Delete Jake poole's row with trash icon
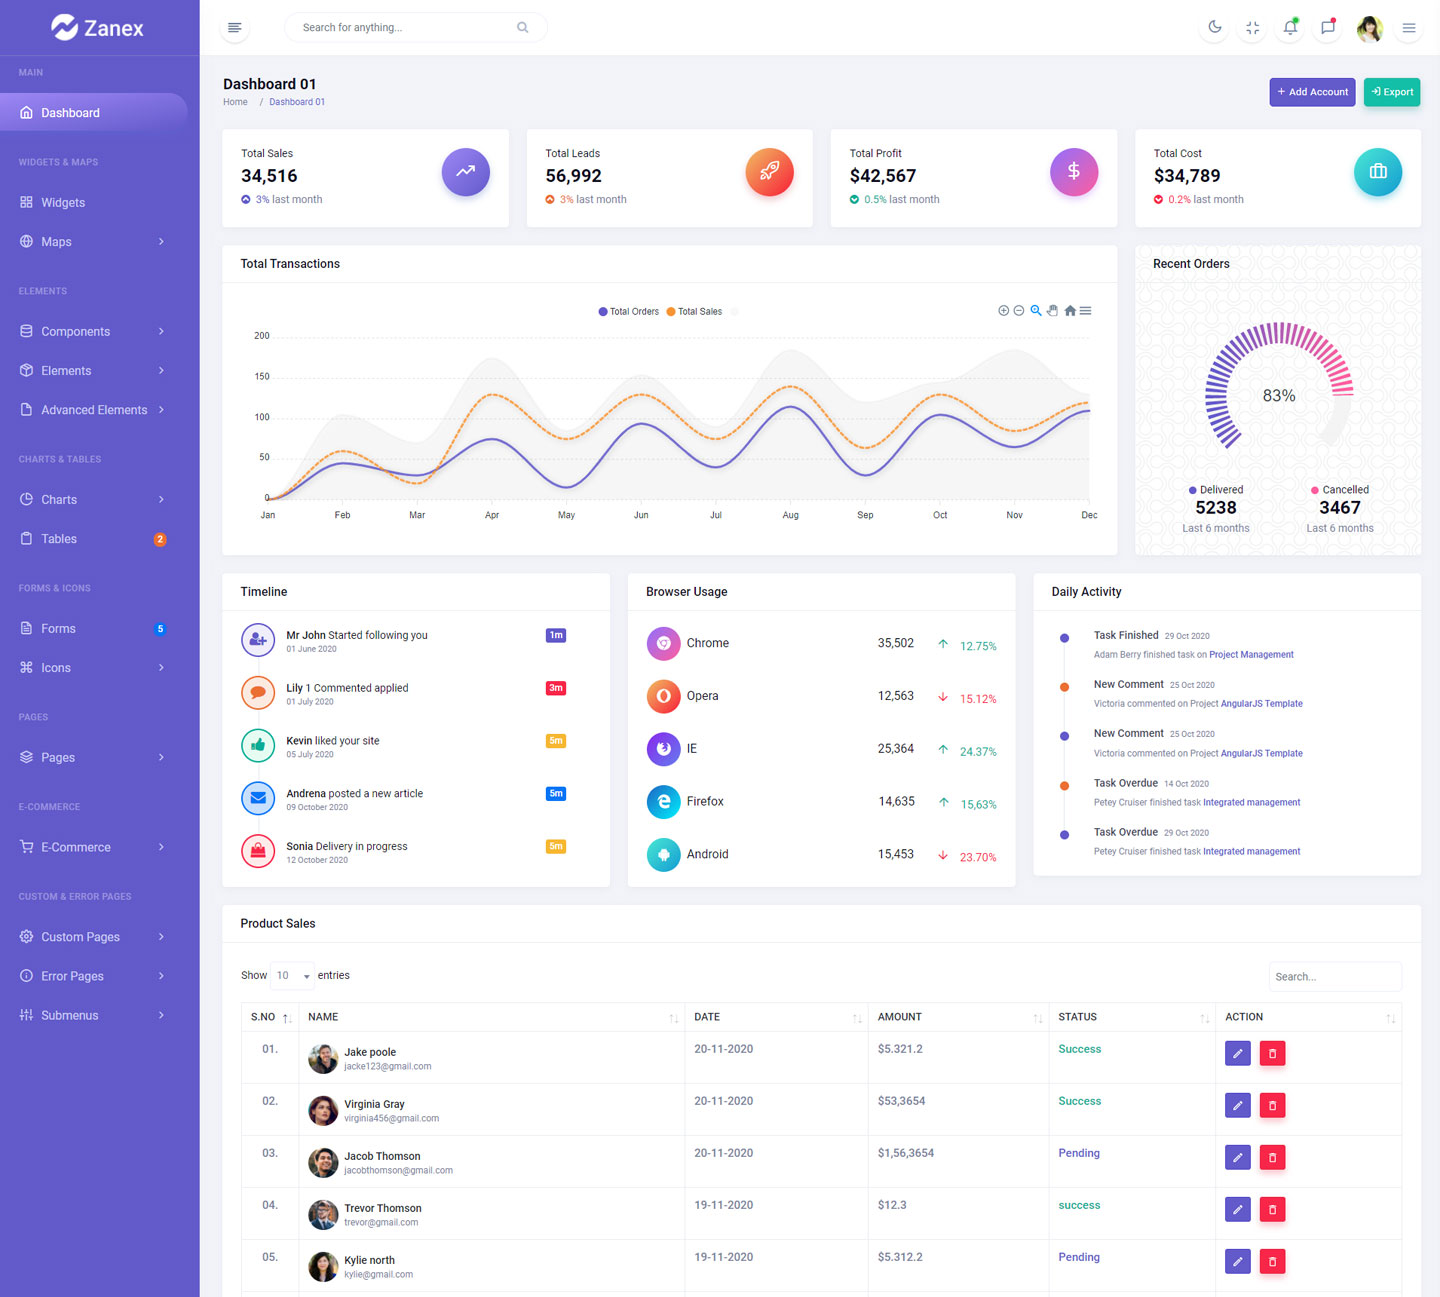The image size is (1440, 1297). pos(1272,1053)
